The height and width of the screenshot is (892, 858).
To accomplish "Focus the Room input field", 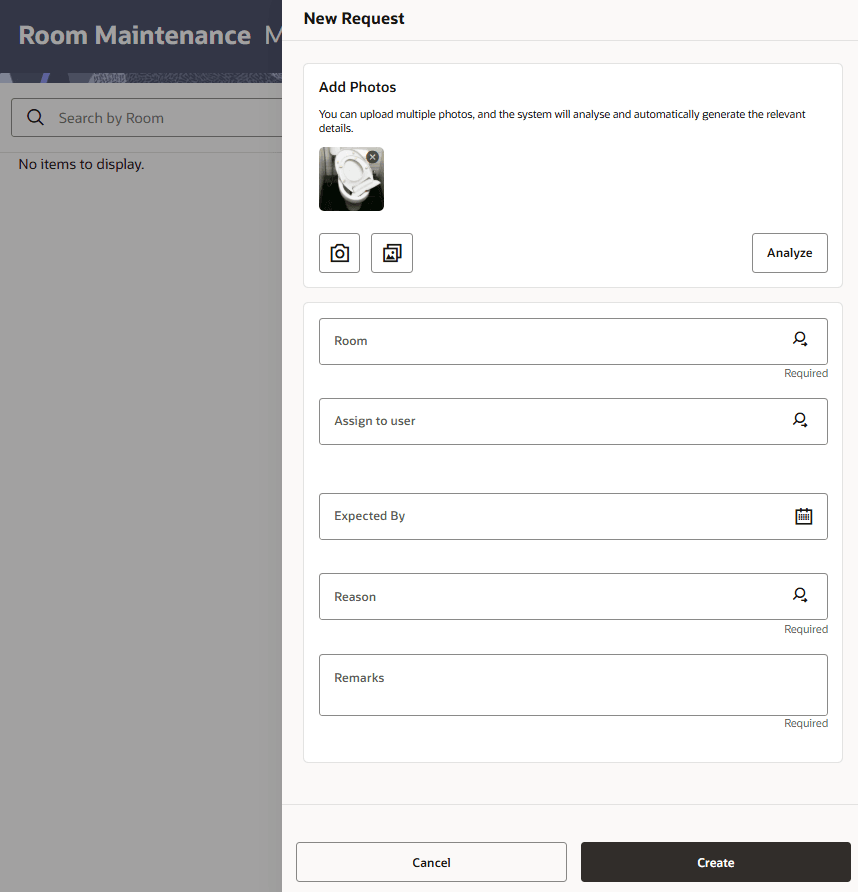I will tap(573, 341).
